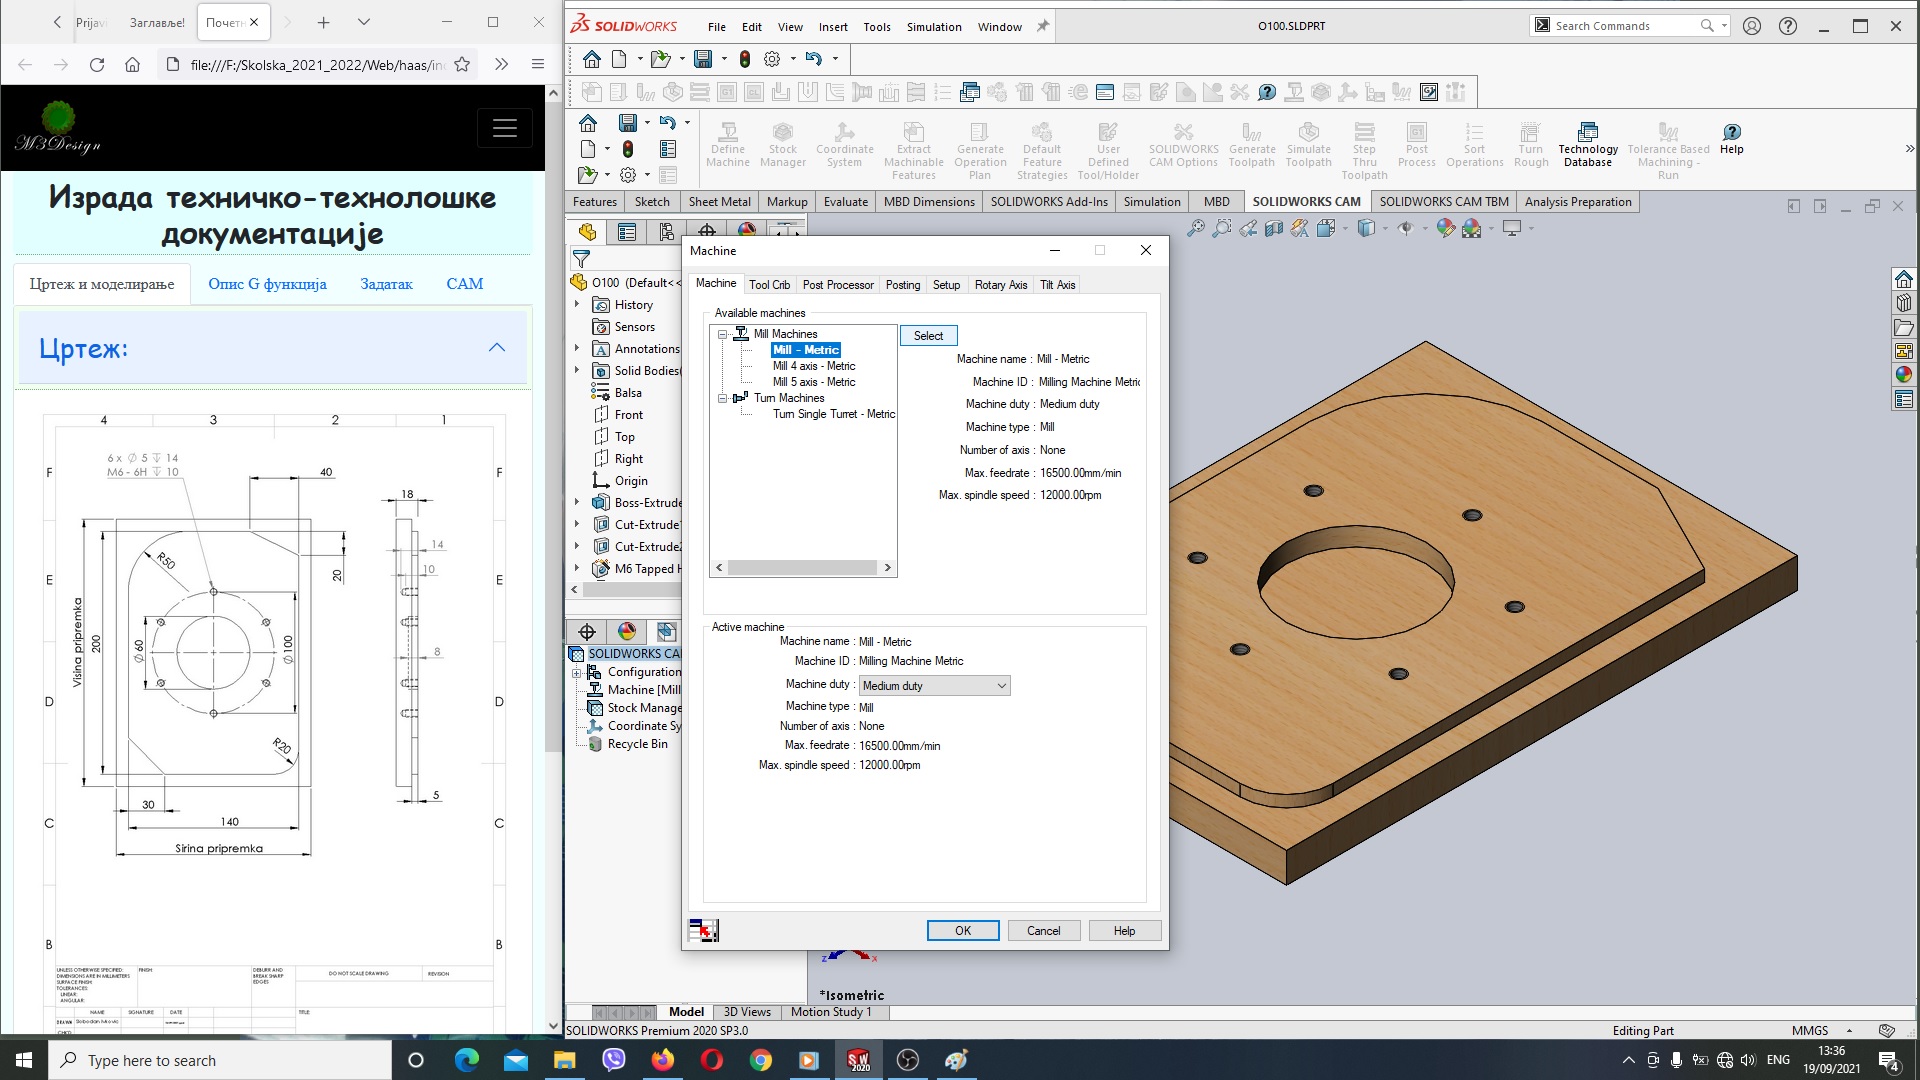Select Mill 5 axis - Metric machine
This screenshot has width=1920, height=1080.
(813, 382)
